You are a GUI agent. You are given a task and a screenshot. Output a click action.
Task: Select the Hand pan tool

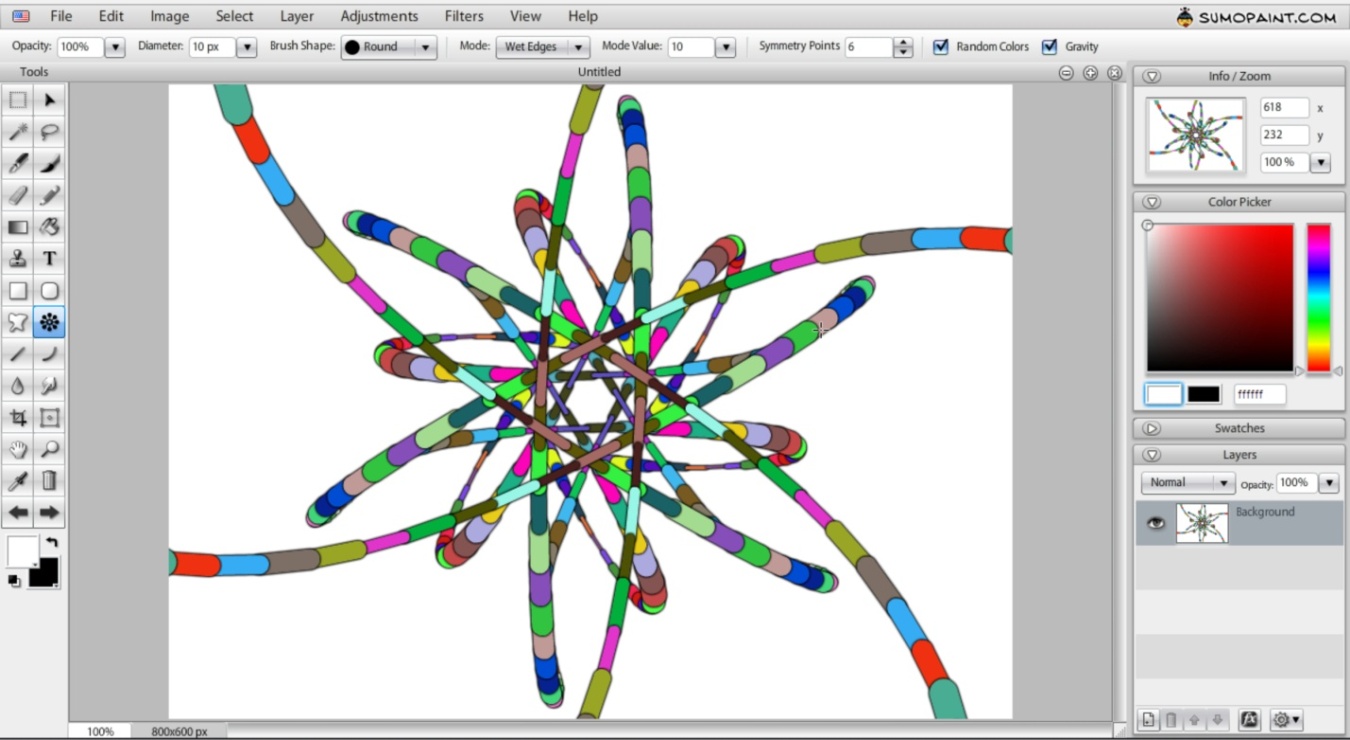tap(18, 449)
